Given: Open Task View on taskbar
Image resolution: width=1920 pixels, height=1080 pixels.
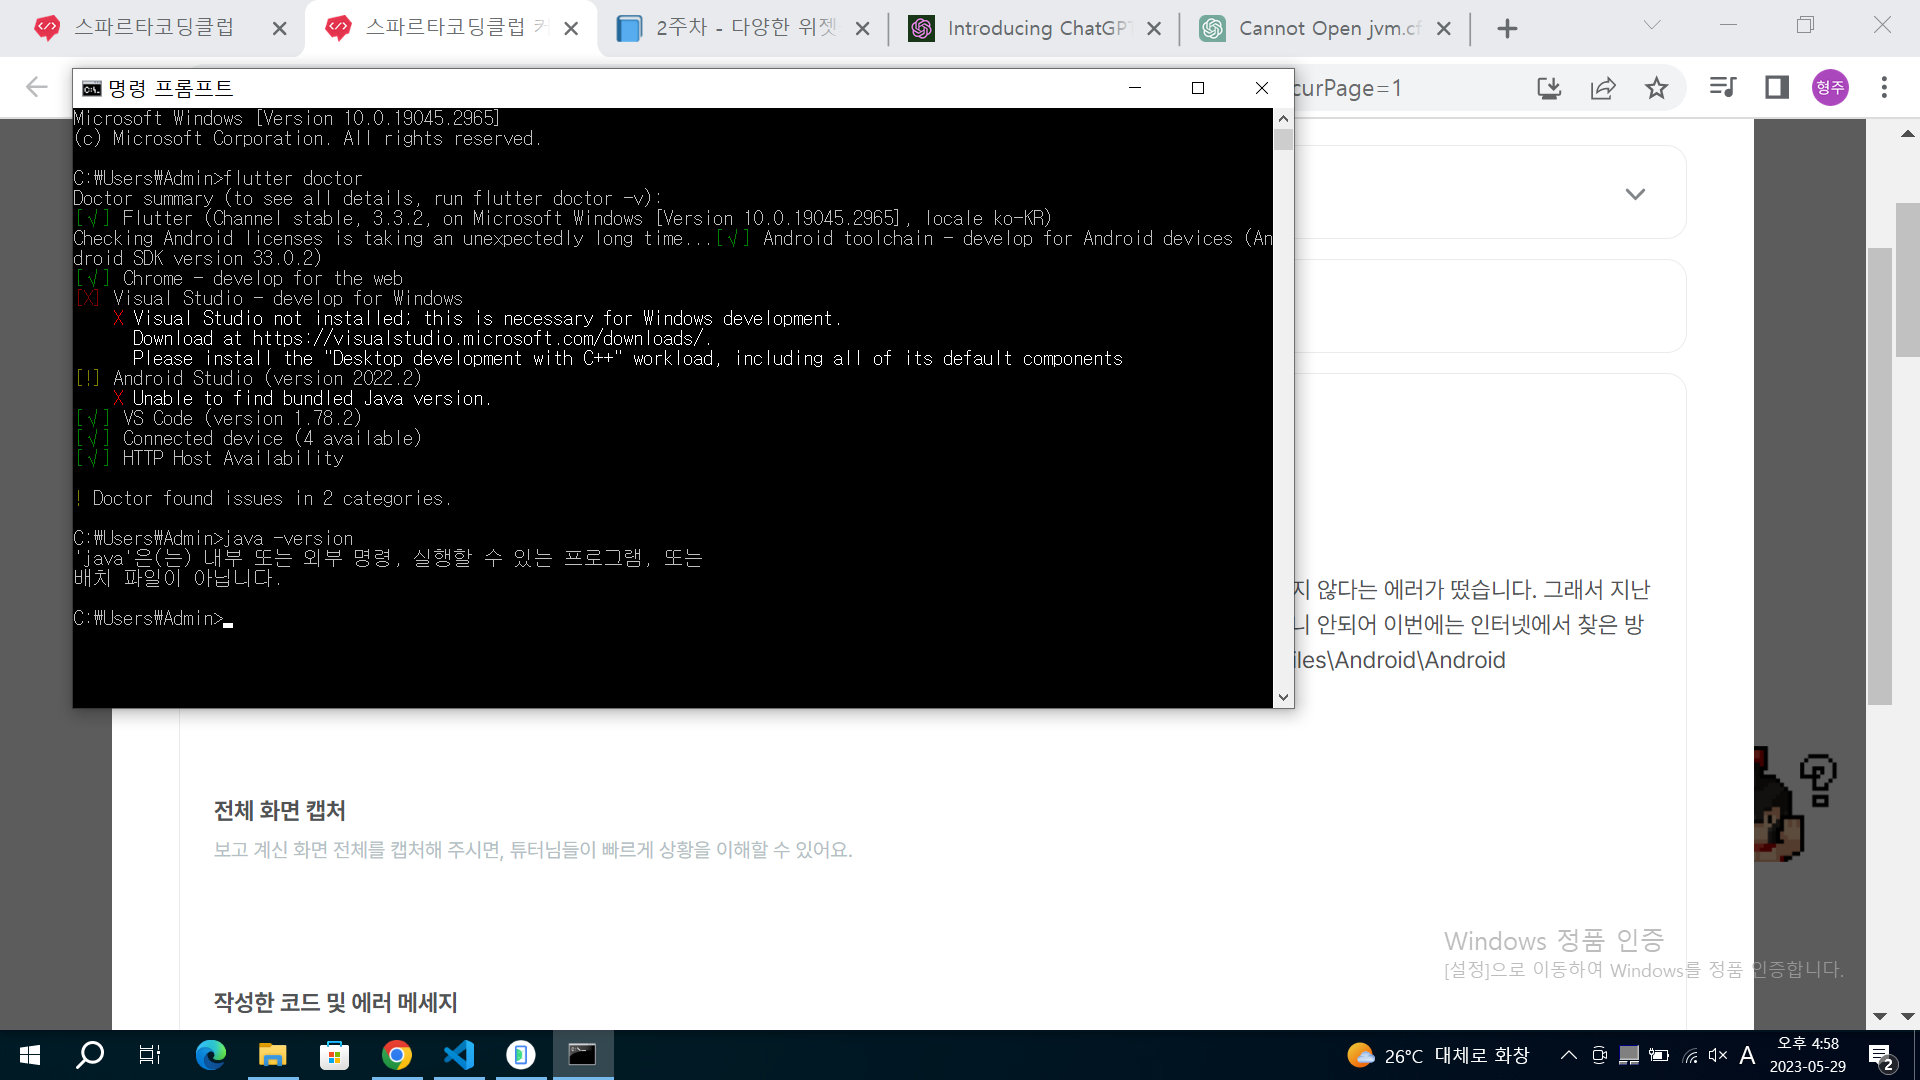Looking at the screenshot, I should click(x=150, y=1055).
